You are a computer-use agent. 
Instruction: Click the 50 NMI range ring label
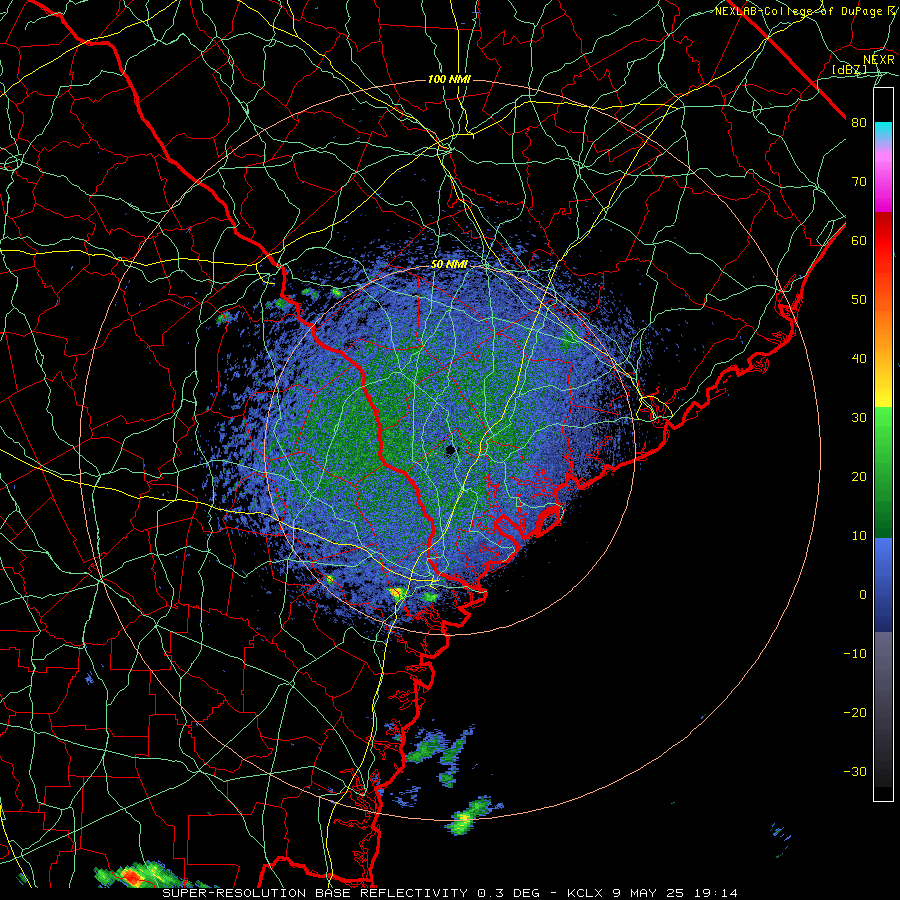pos(449,265)
